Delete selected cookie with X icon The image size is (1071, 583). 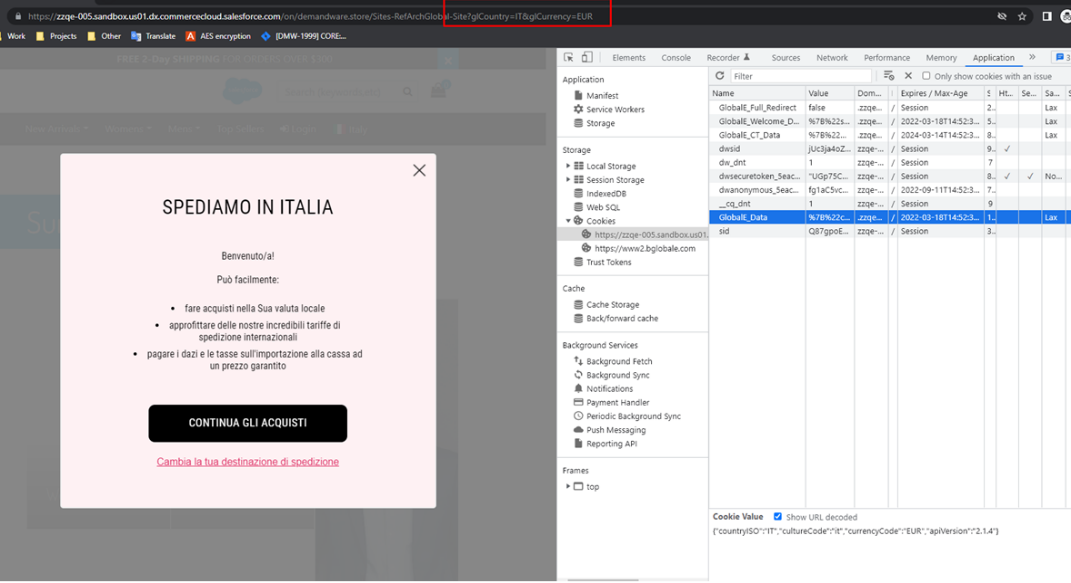pos(908,76)
